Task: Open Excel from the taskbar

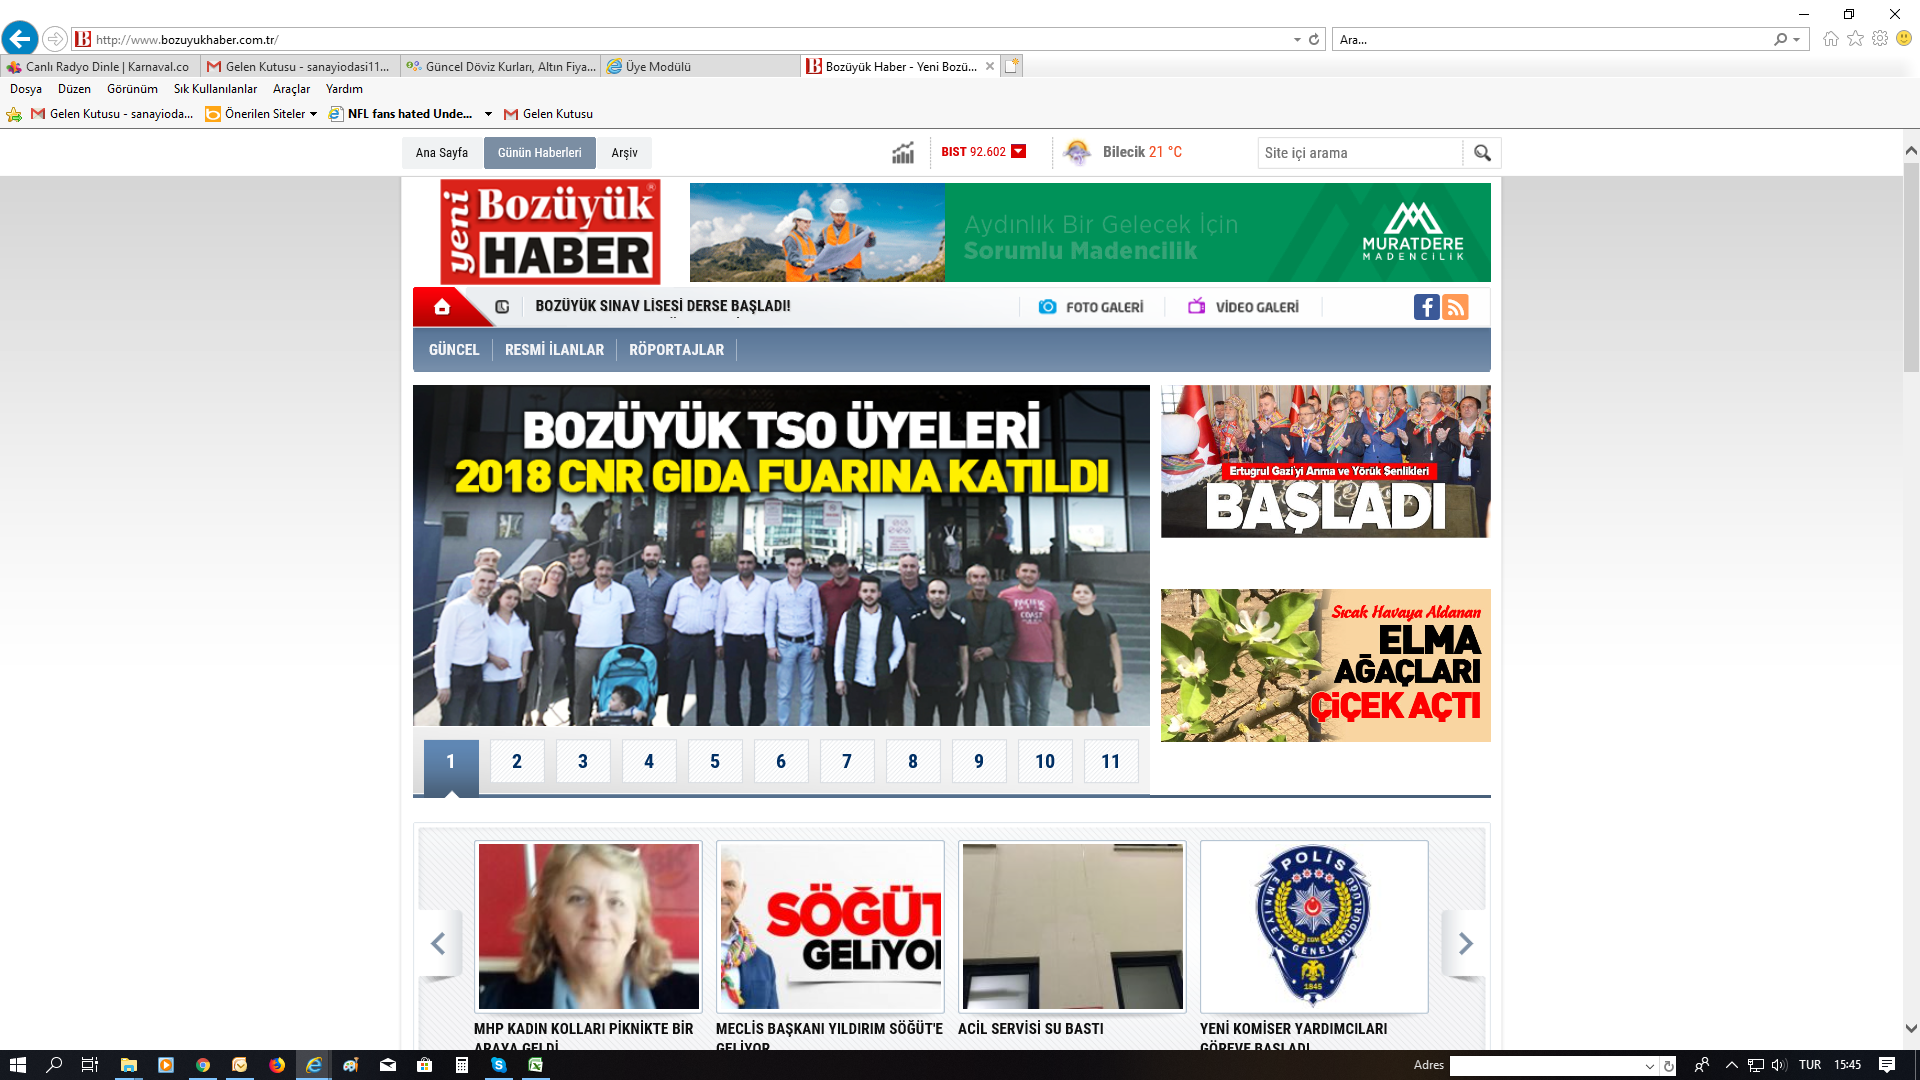Action: pos(535,1065)
